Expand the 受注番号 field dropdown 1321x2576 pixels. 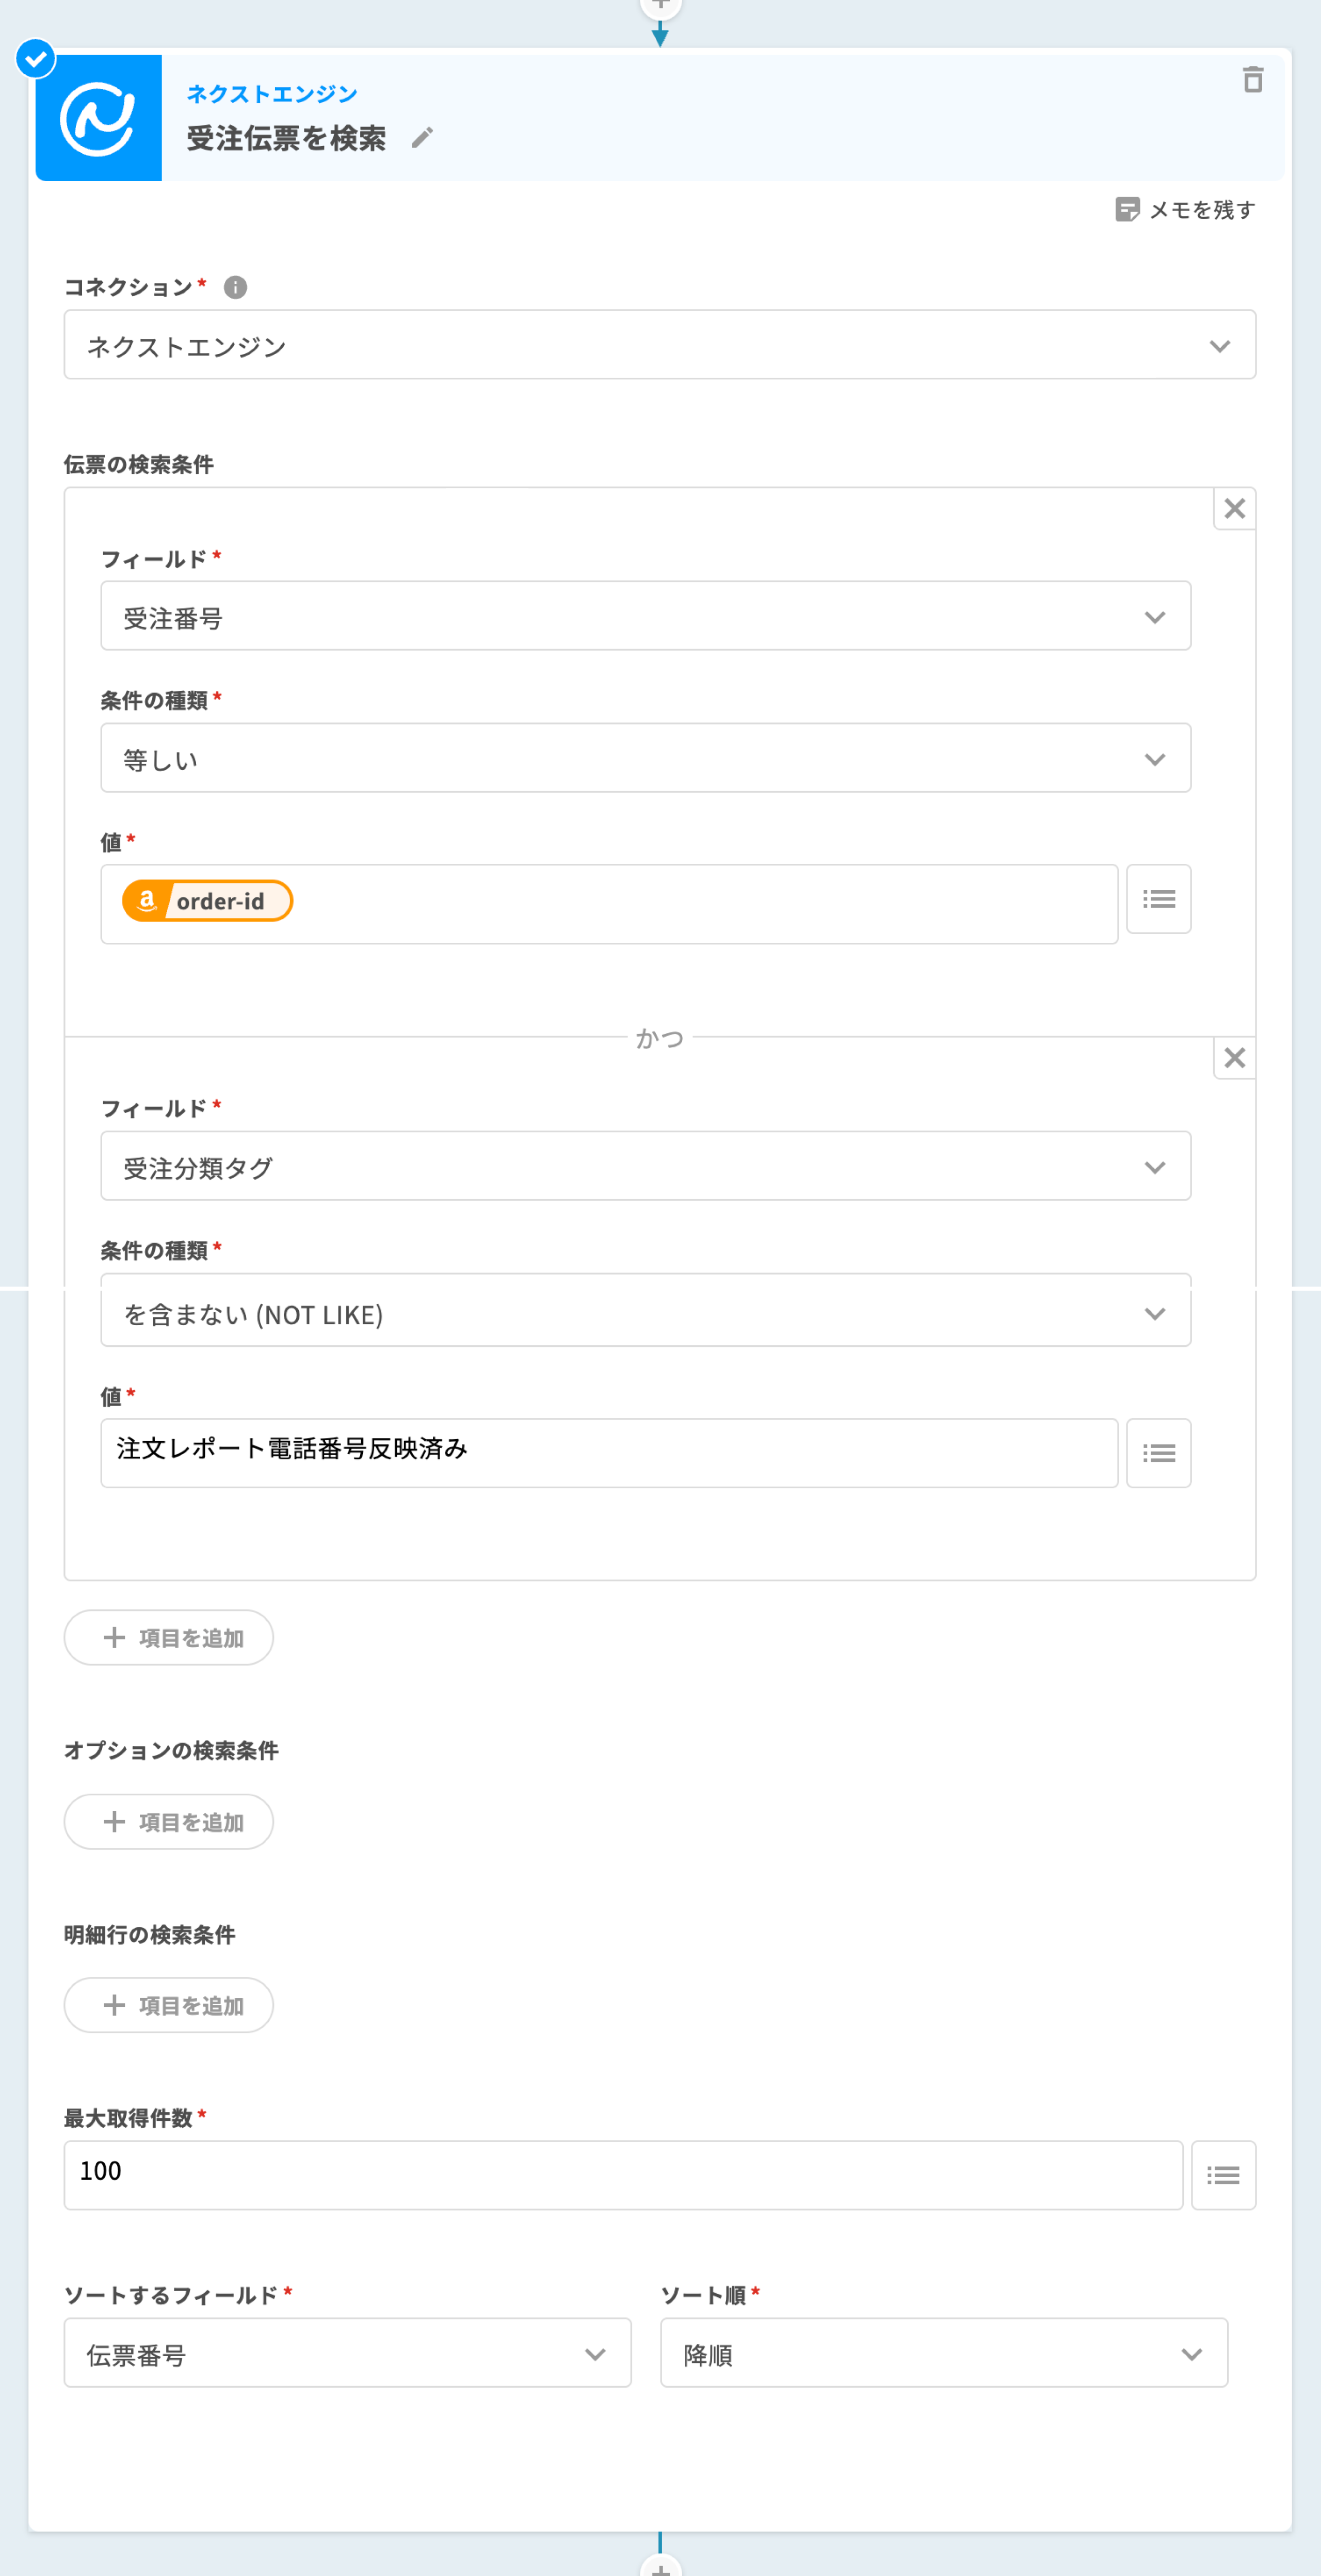pyautogui.click(x=645, y=616)
